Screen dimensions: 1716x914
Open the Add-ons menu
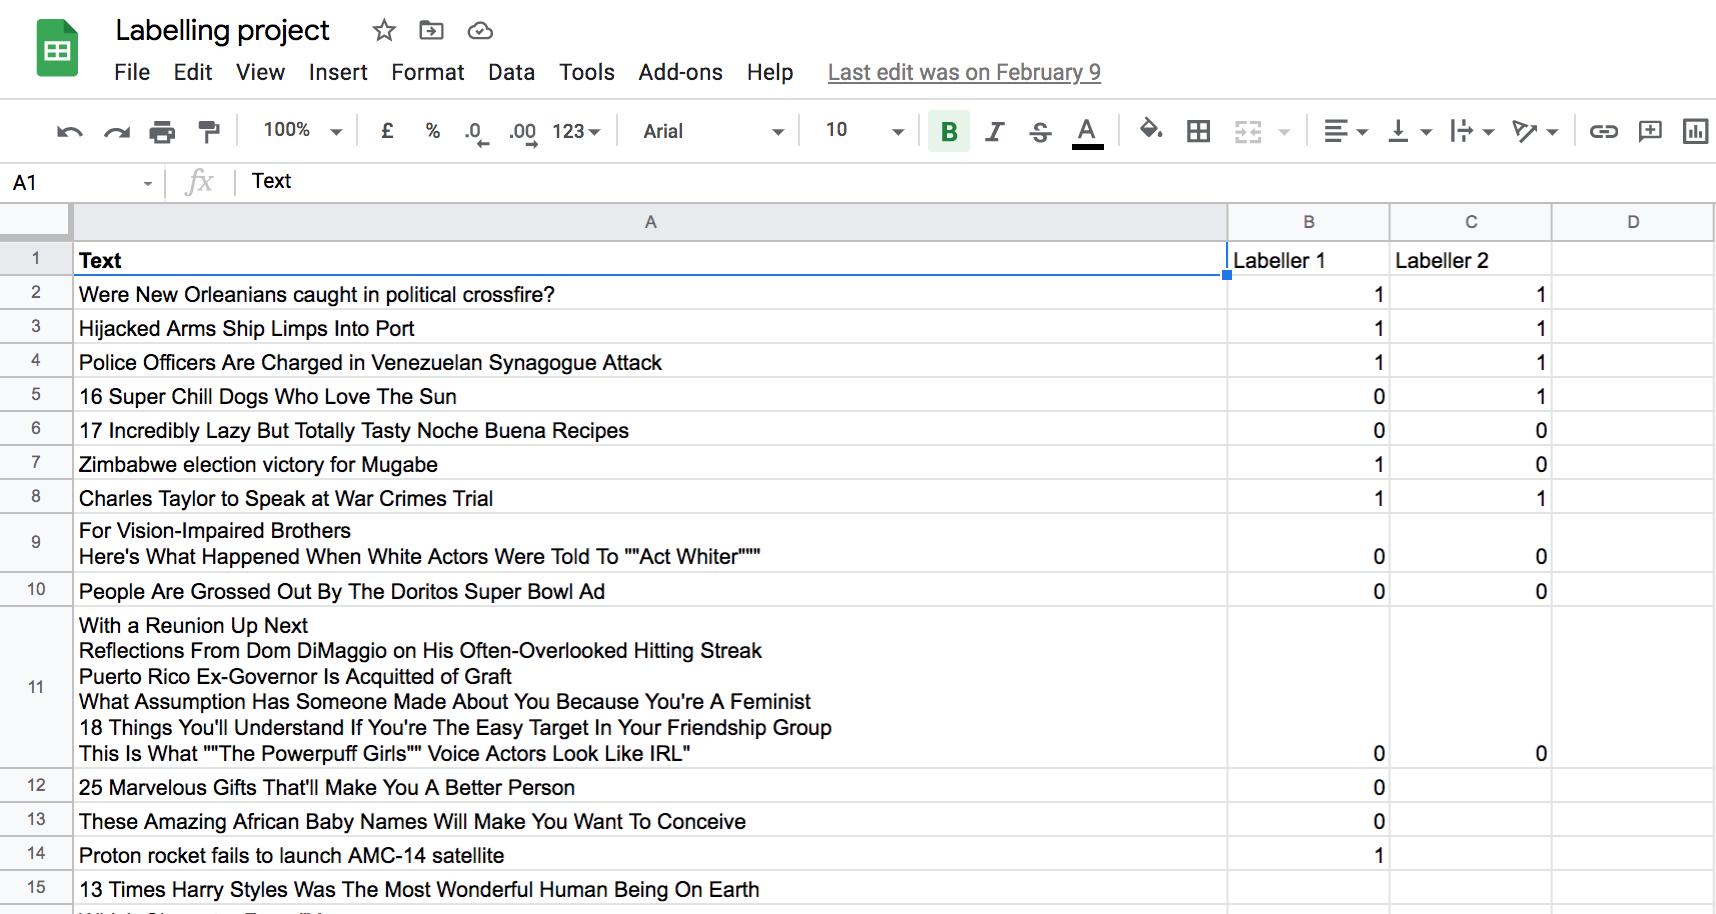(680, 72)
